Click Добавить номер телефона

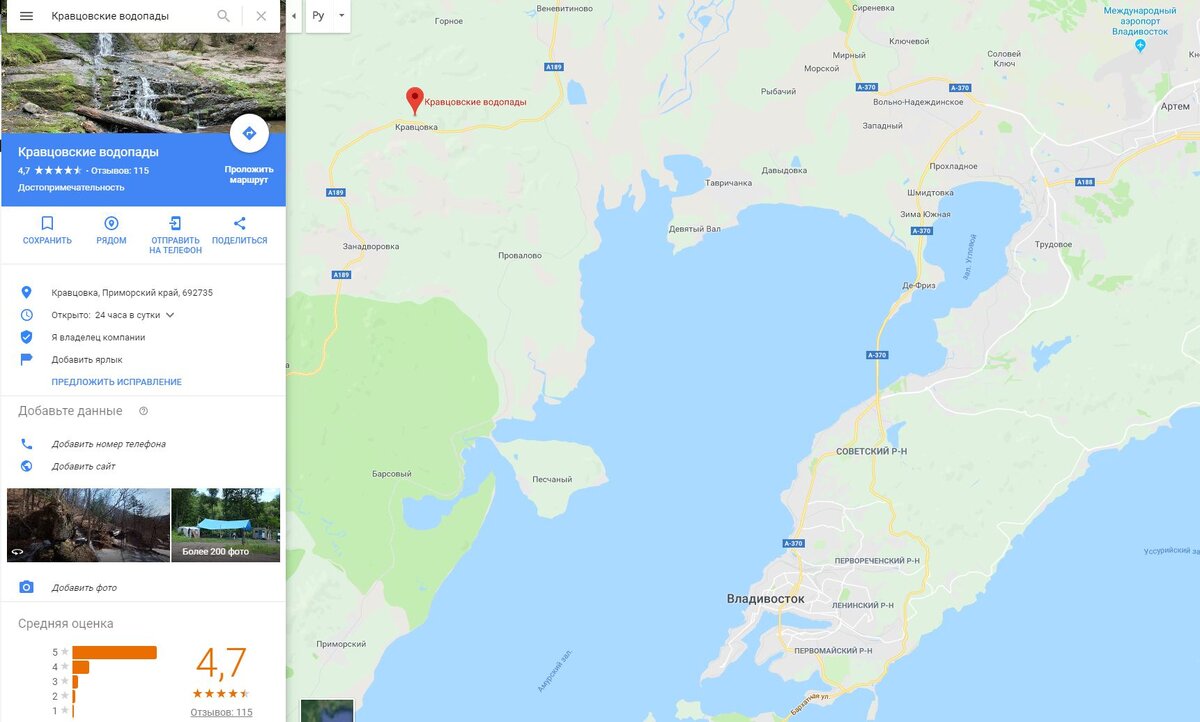point(108,444)
